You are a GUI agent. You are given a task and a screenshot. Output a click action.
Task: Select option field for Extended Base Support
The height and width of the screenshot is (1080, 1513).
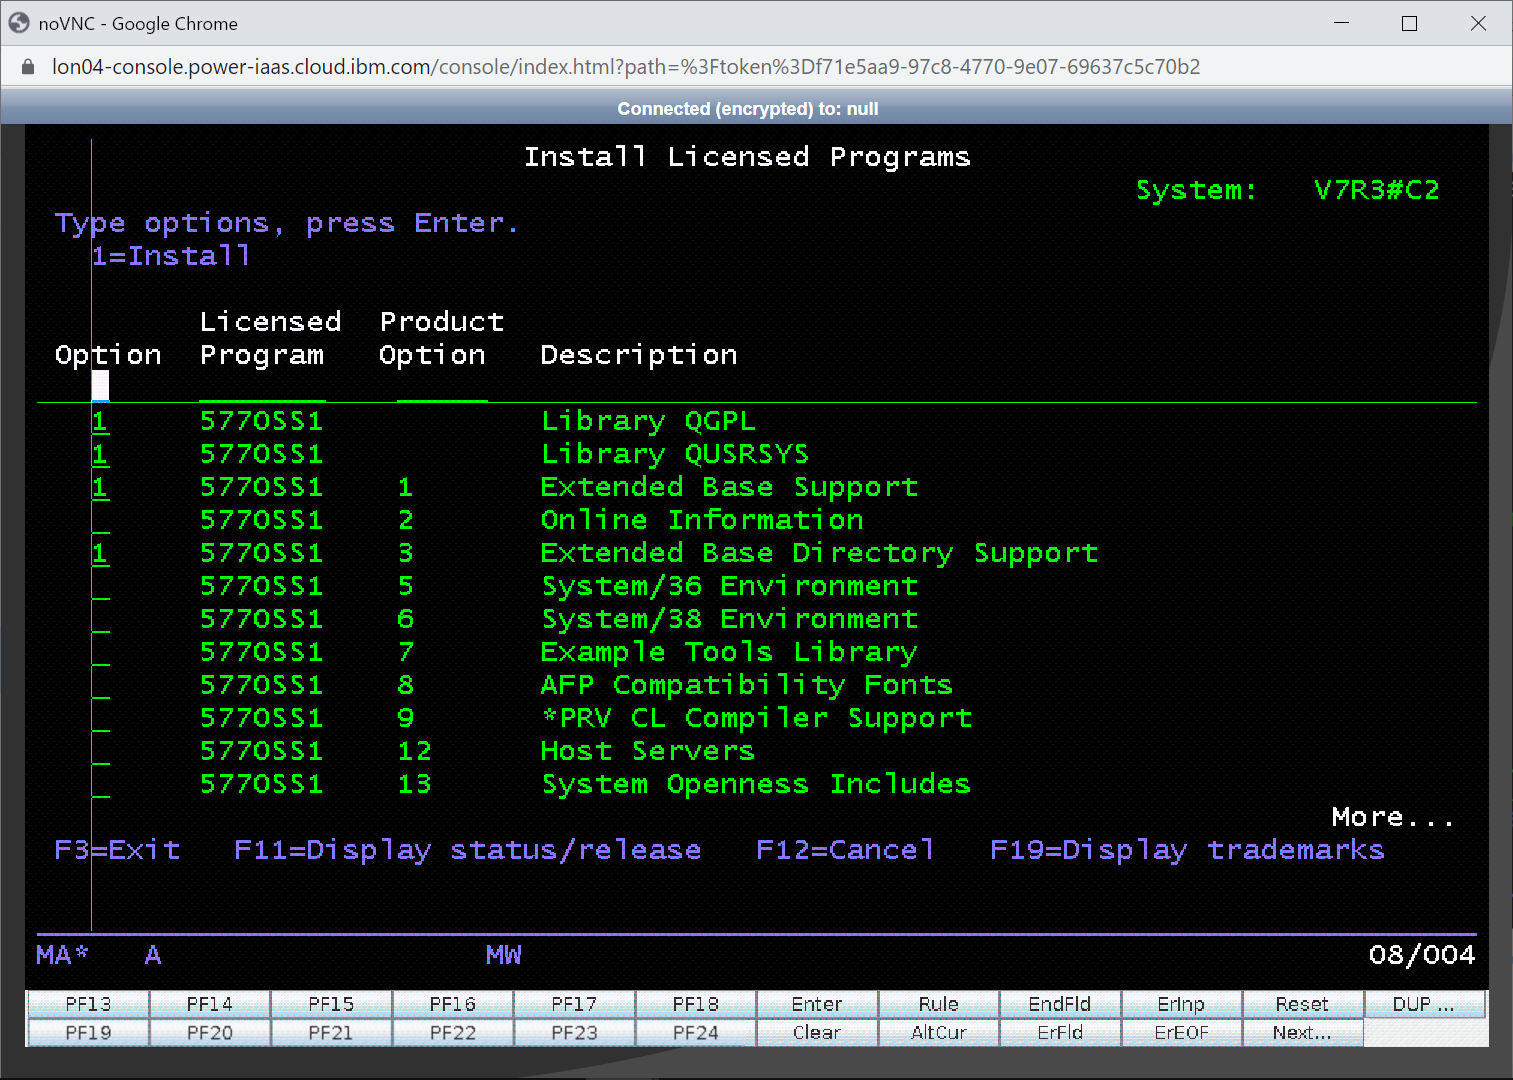point(100,487)
